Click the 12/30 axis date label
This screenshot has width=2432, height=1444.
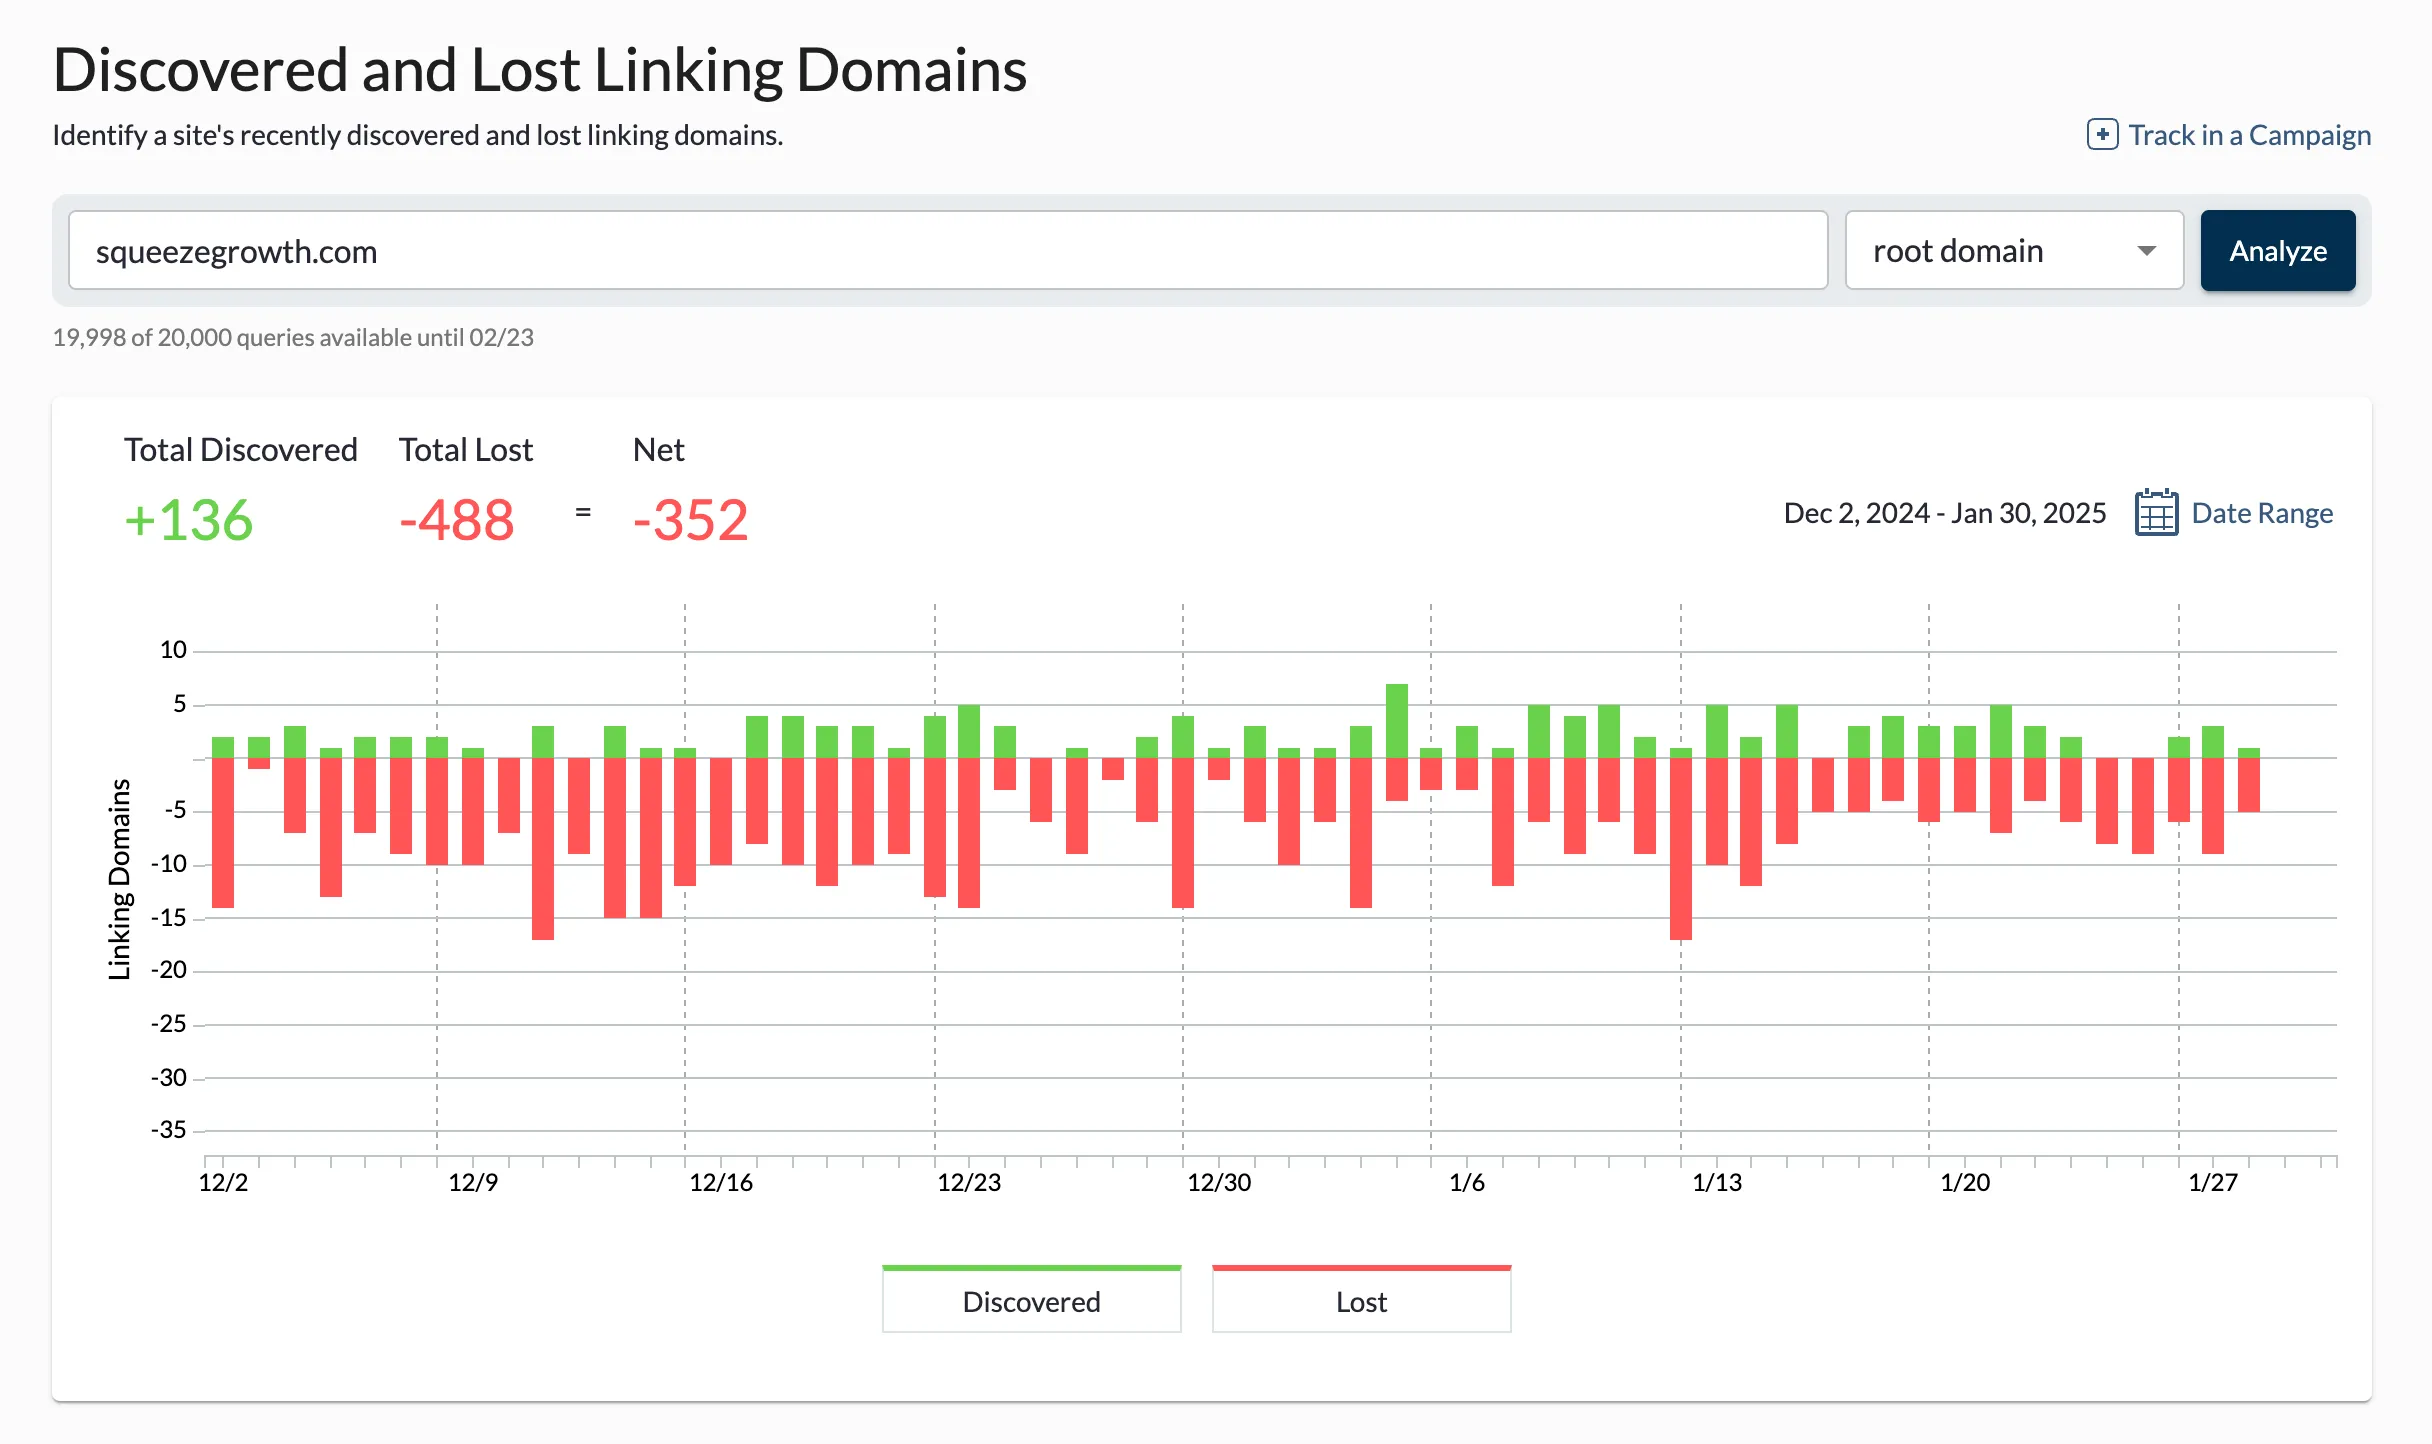[1219, 1182]
